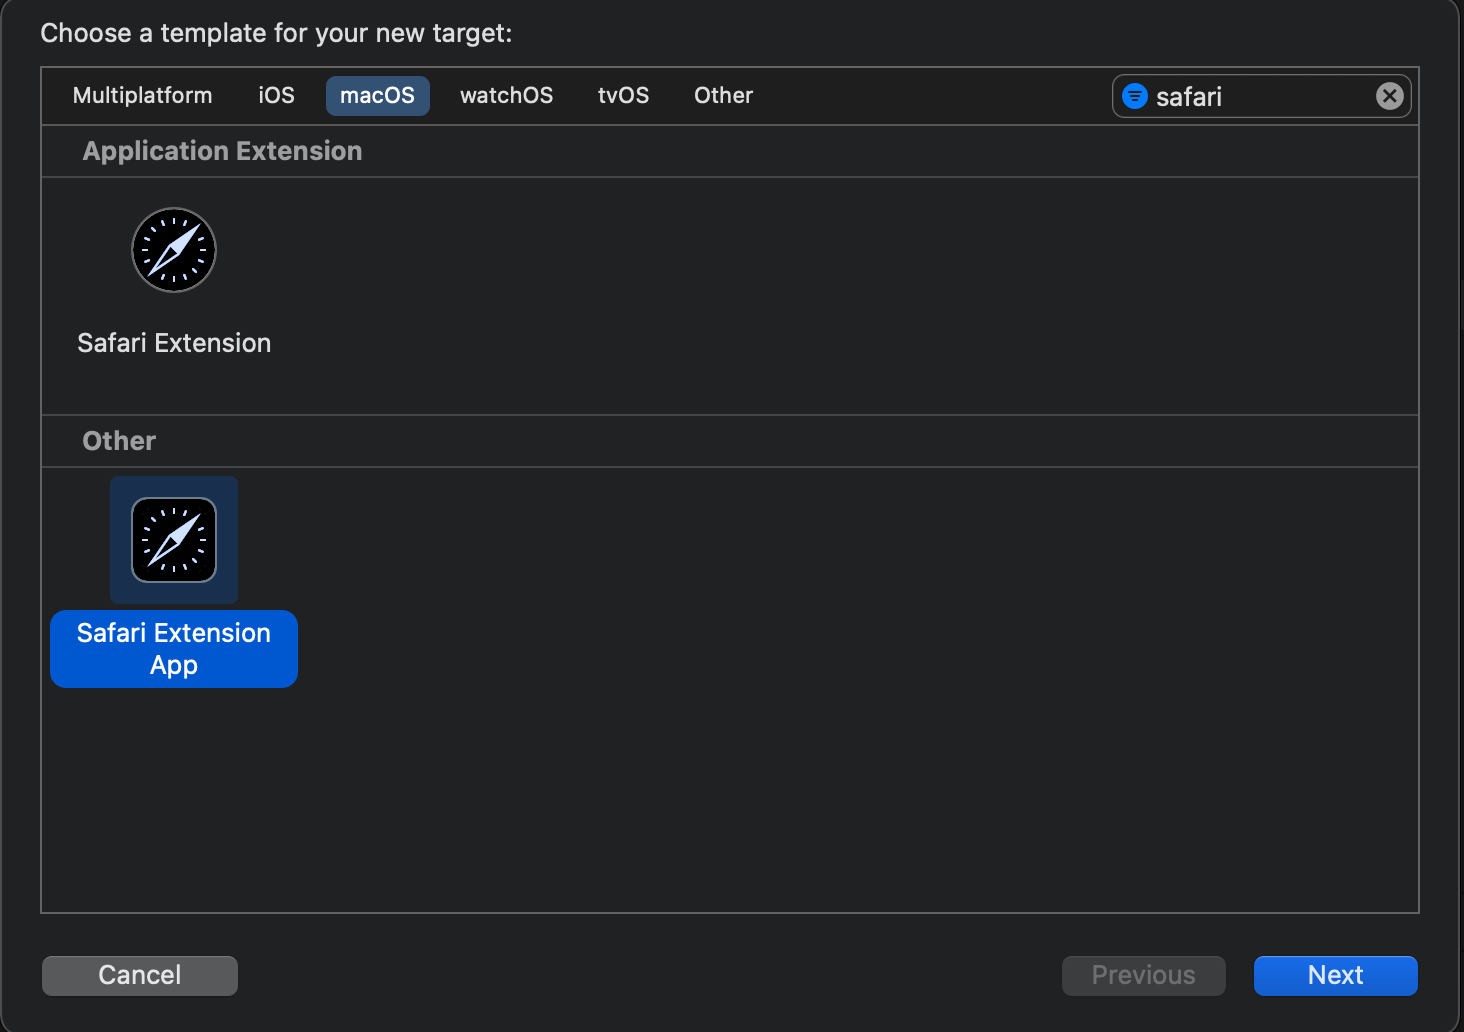Viewport: 1464px width, 1032px height.
Task: Select the Safari Extension compass icon
Action: click(174, 250)
